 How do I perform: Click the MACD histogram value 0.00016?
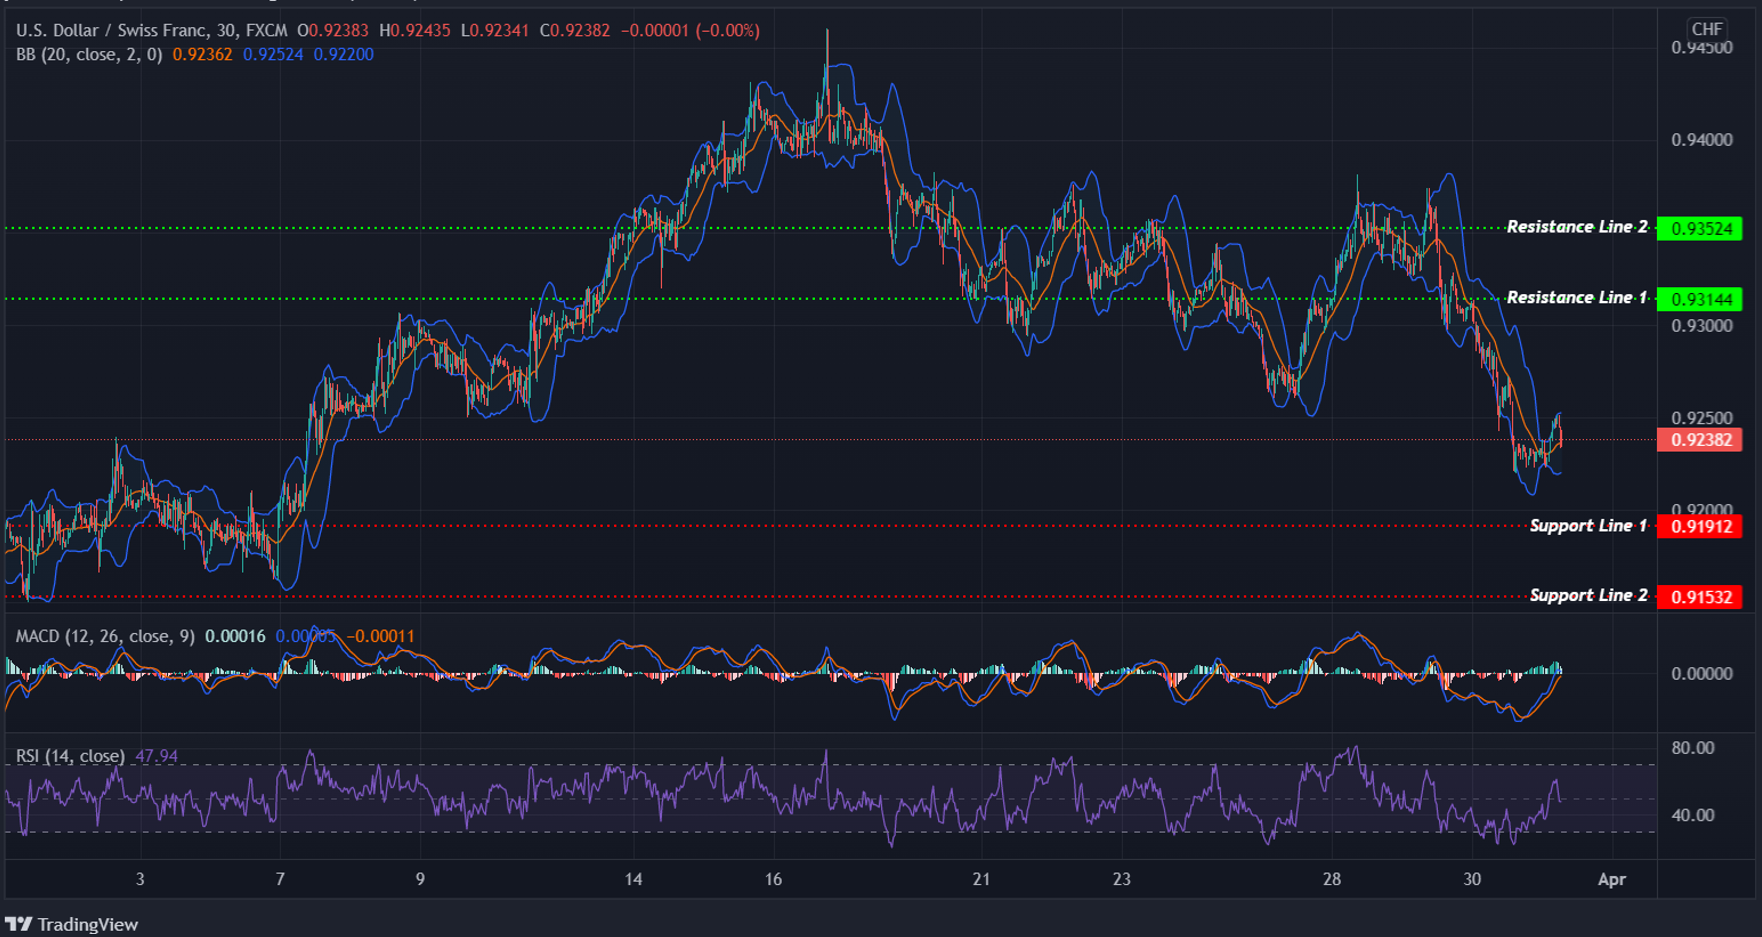click(x=235, y=635)
